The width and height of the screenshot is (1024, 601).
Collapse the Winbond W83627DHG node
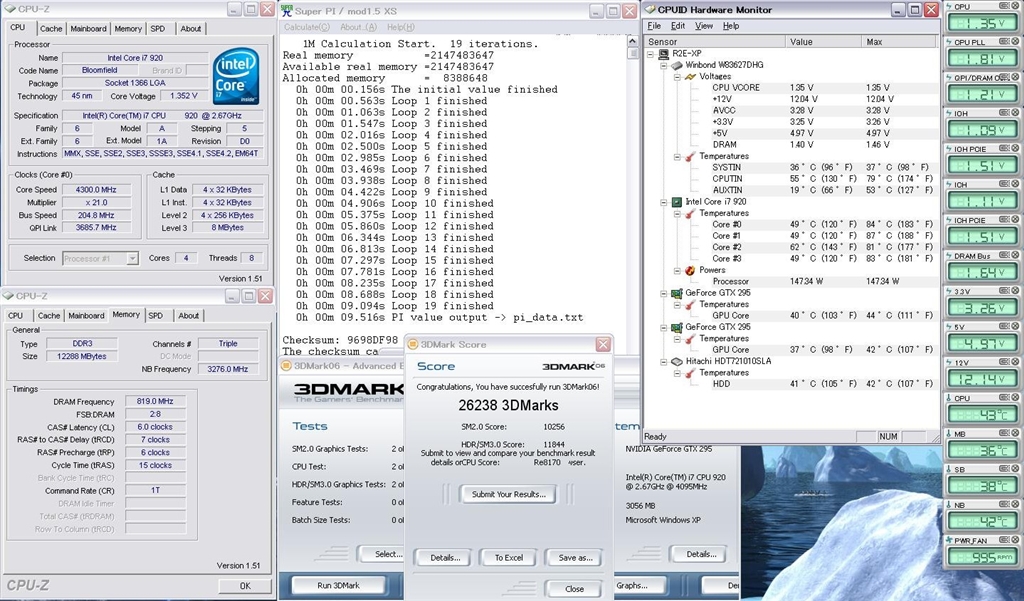[664, 65]
